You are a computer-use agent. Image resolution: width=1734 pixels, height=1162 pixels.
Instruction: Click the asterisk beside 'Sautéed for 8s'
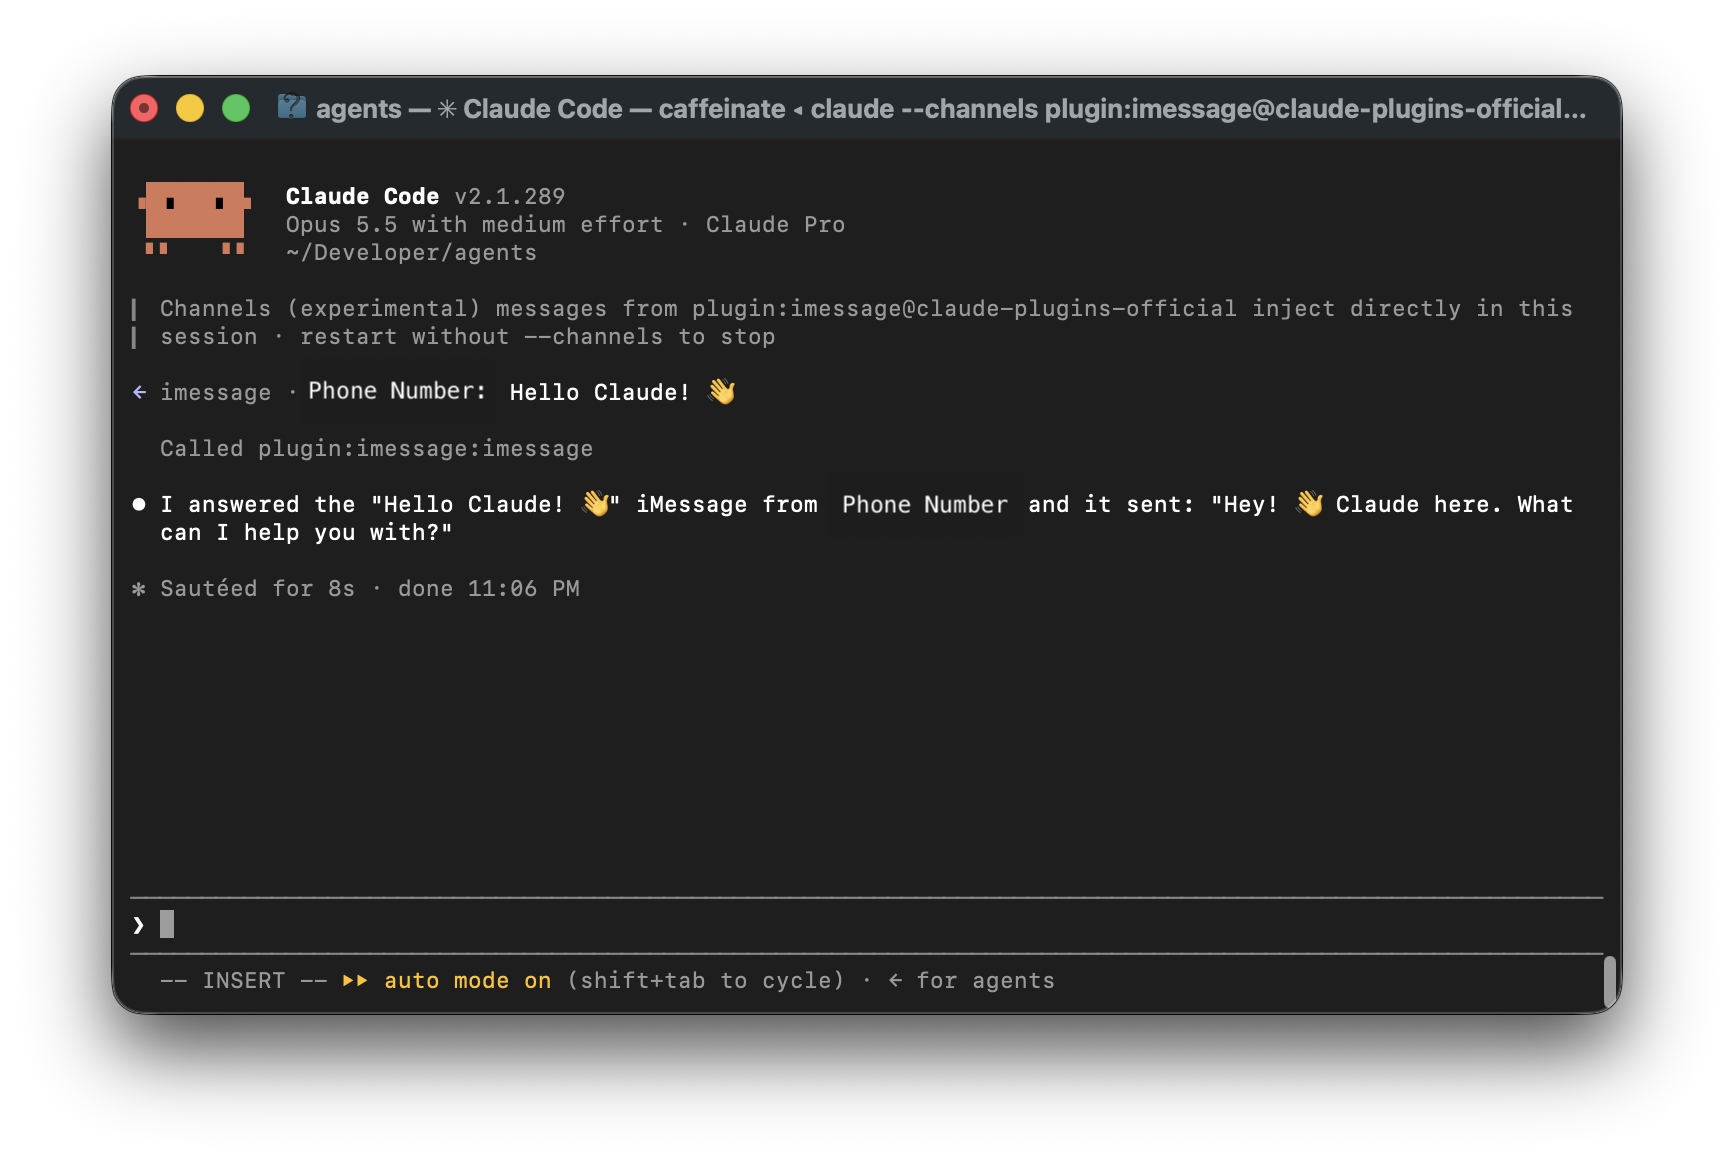[139, 589]
